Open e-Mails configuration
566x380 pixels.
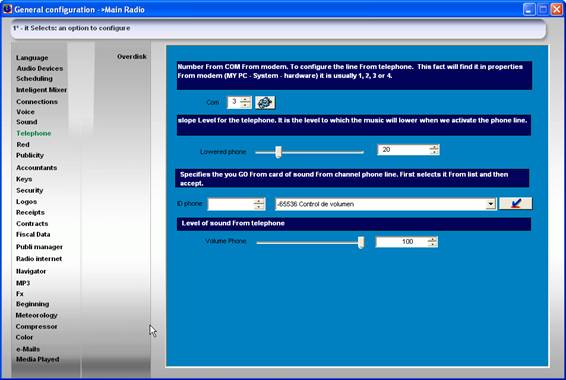coord(28,349)
